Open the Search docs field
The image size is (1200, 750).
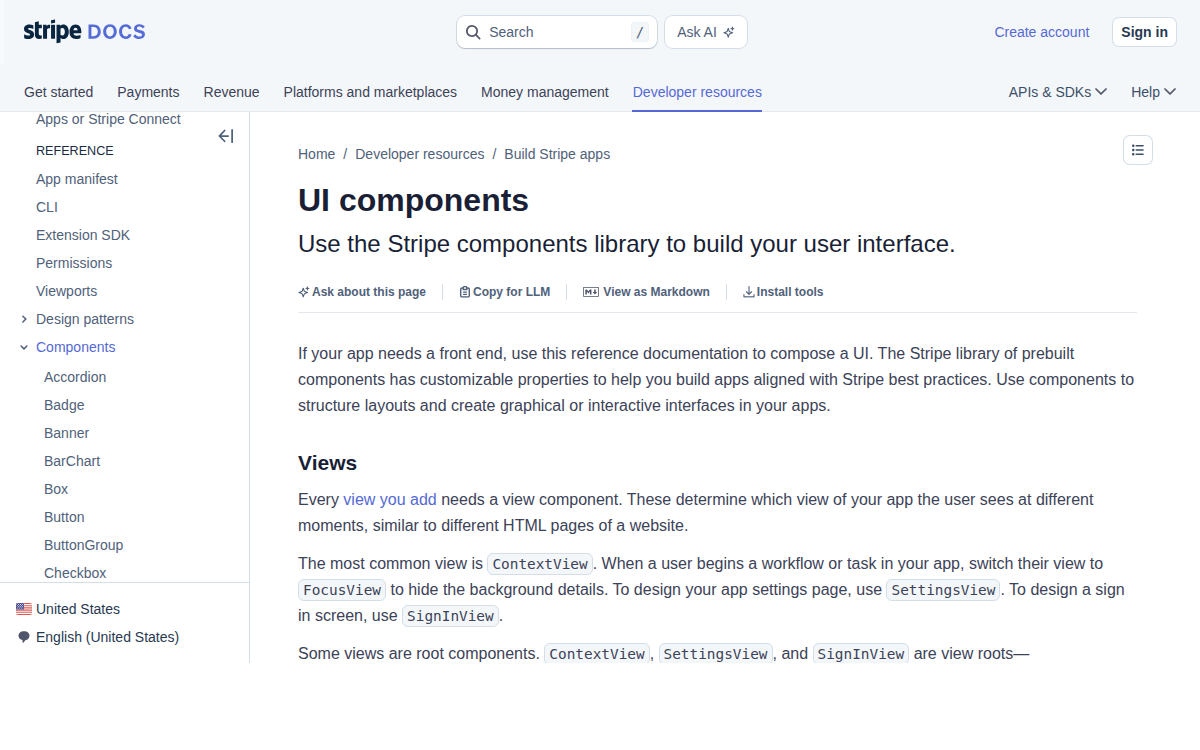[557, 32]
